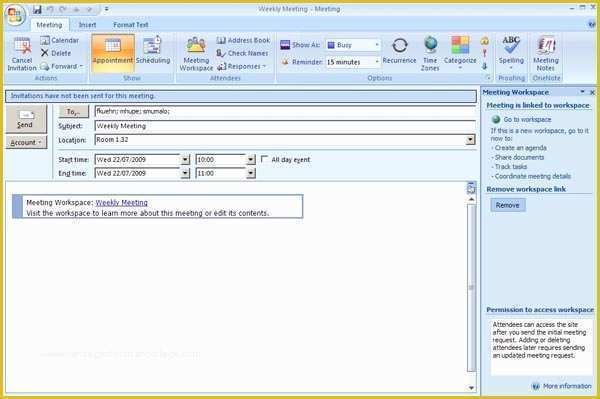Click Meeting Workspace ribbon icon
This screenshot has width=600, height=399.
tap(196, 54)
